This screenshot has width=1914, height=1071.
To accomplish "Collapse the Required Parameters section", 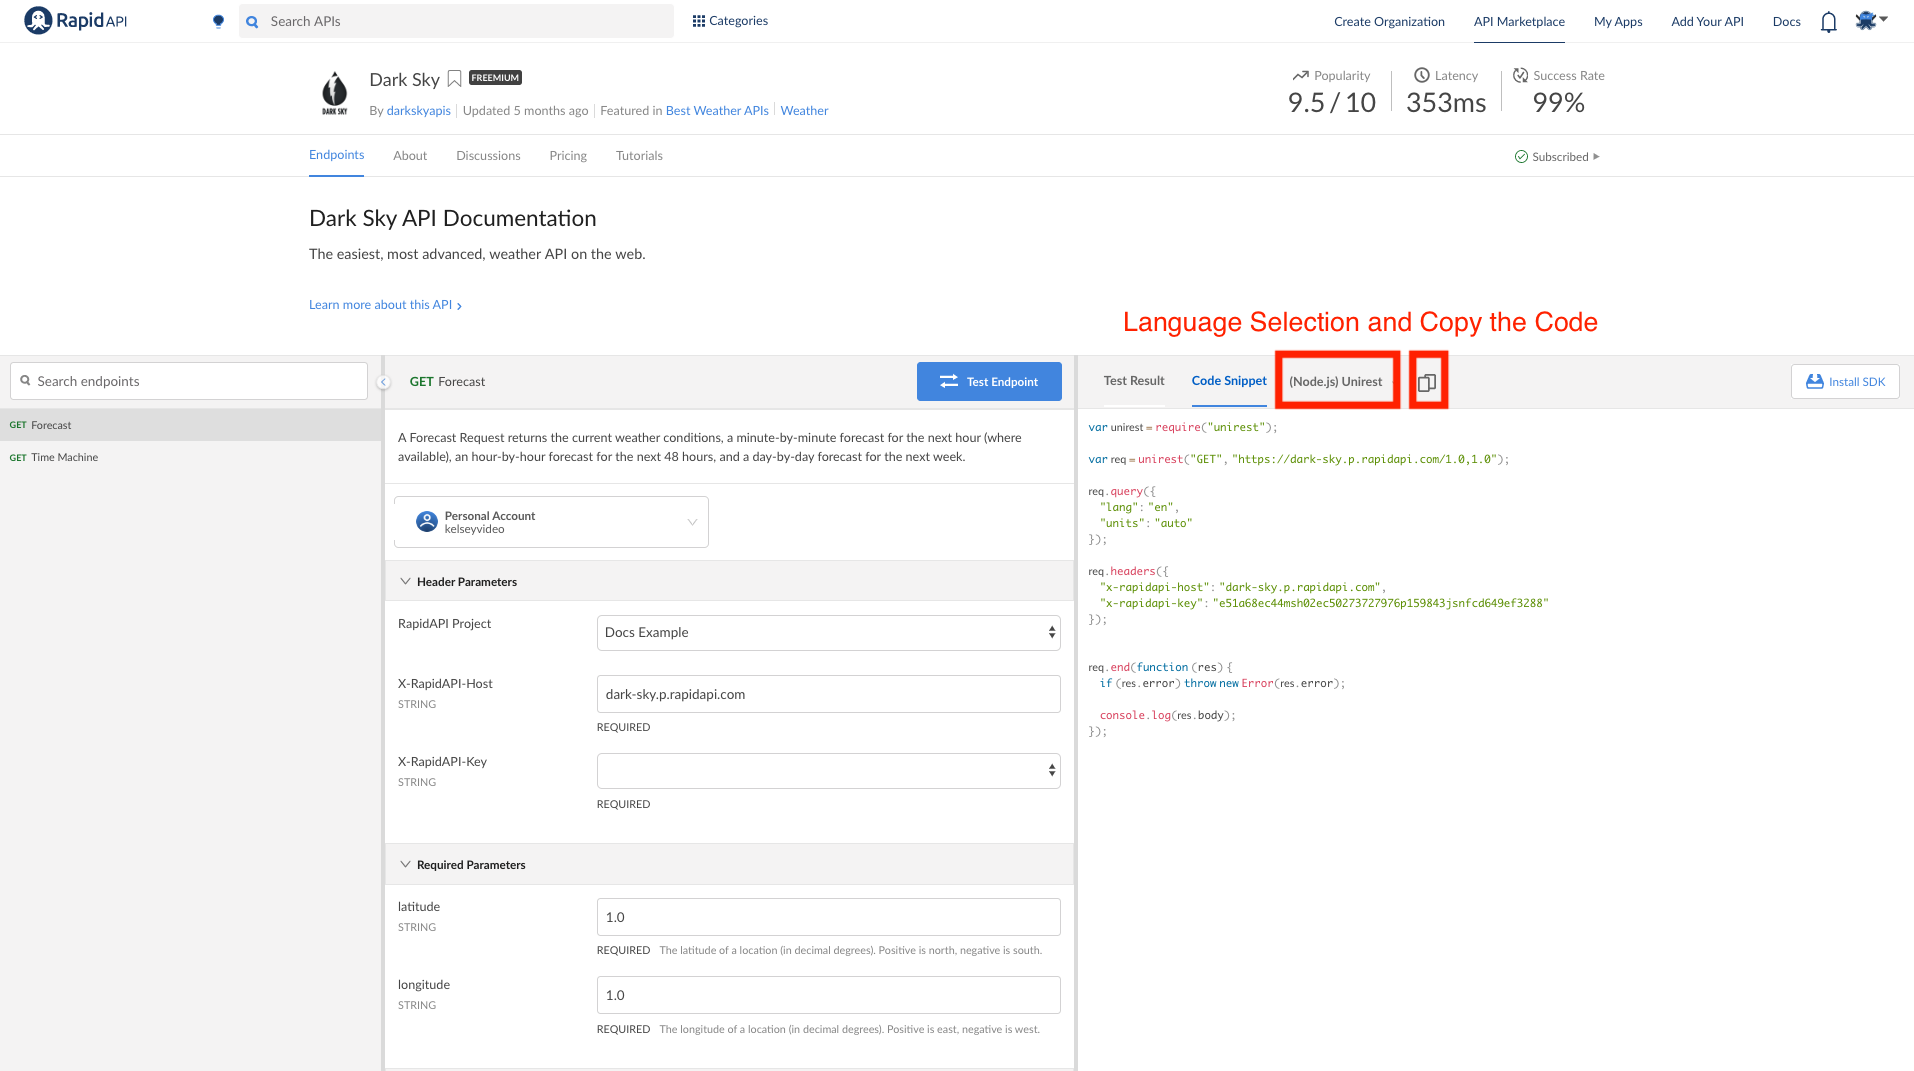I will click(x=405, y=864).
